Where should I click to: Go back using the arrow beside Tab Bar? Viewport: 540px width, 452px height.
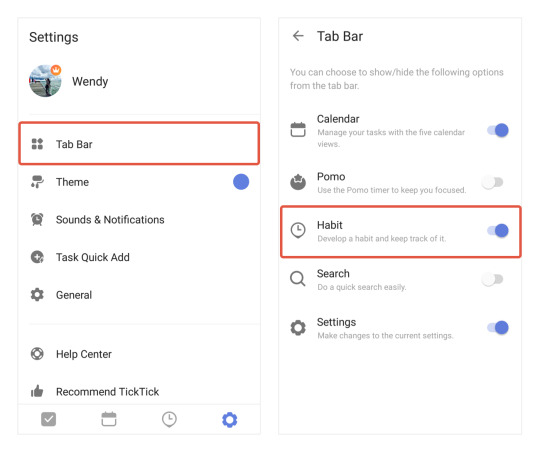click(298, 36)
